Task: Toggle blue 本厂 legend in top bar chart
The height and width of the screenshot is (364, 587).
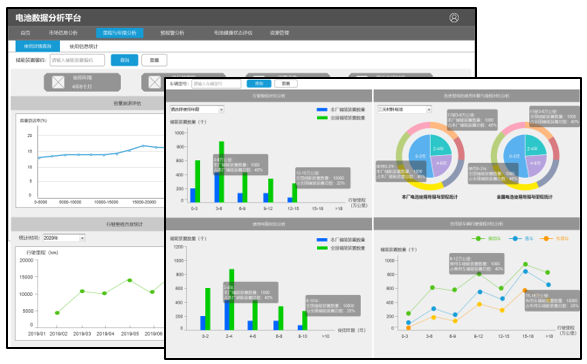Action: 341,110
